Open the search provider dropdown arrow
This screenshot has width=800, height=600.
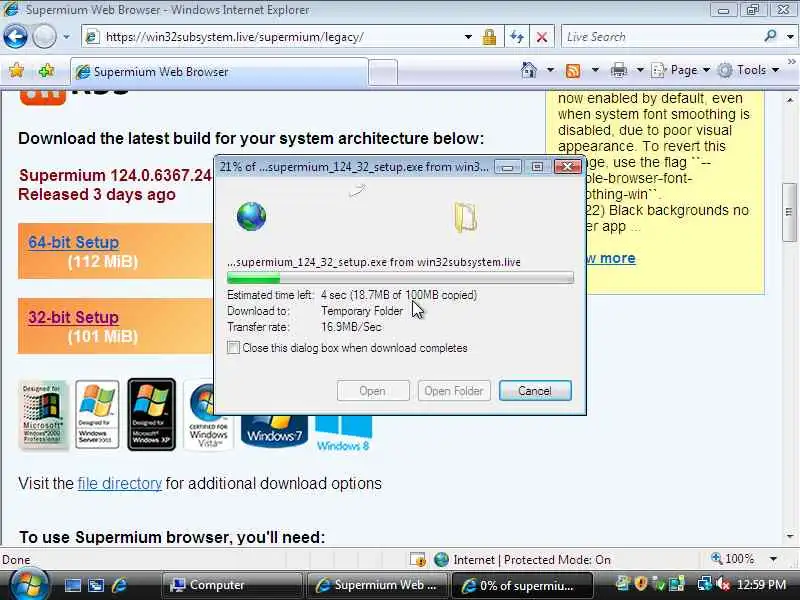coord(790,37)
